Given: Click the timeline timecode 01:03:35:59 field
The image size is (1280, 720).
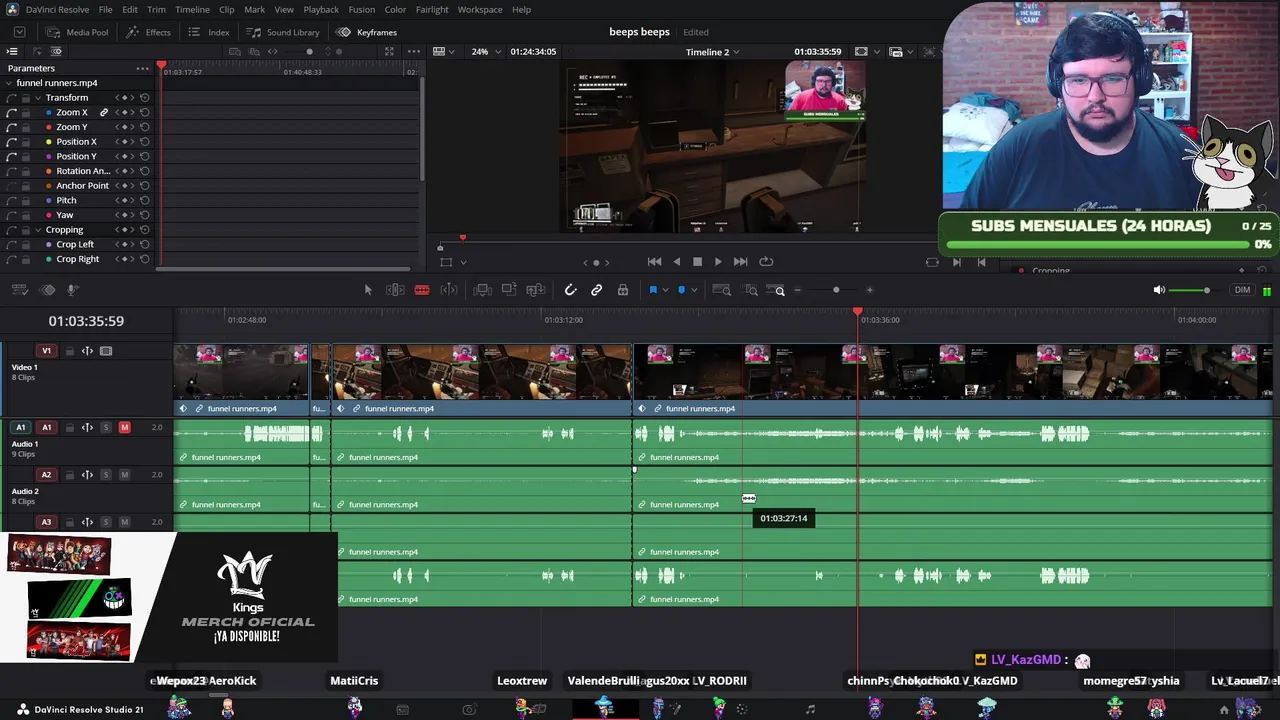Looking at the screenshot, I should tap(86, 321).
